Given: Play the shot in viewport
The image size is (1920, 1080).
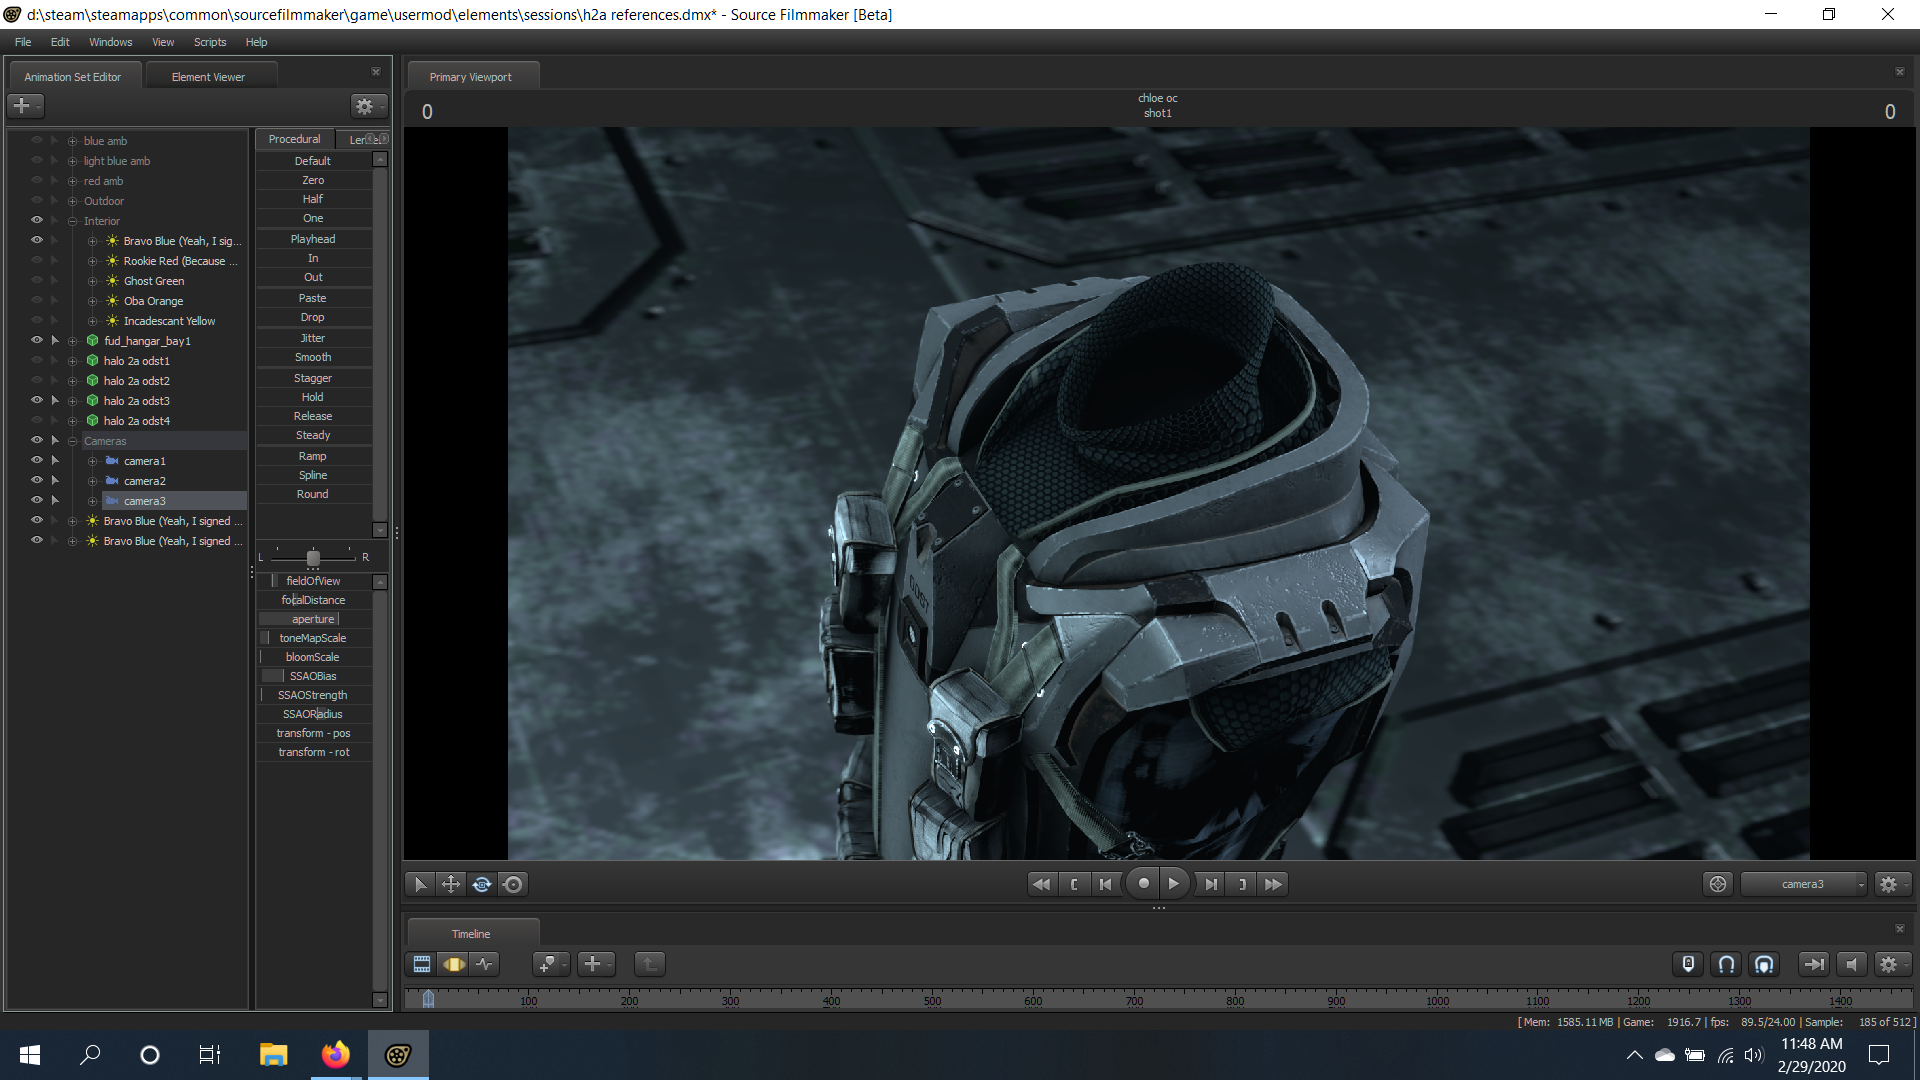Looking at the screenshot, I should [1174, 883].
